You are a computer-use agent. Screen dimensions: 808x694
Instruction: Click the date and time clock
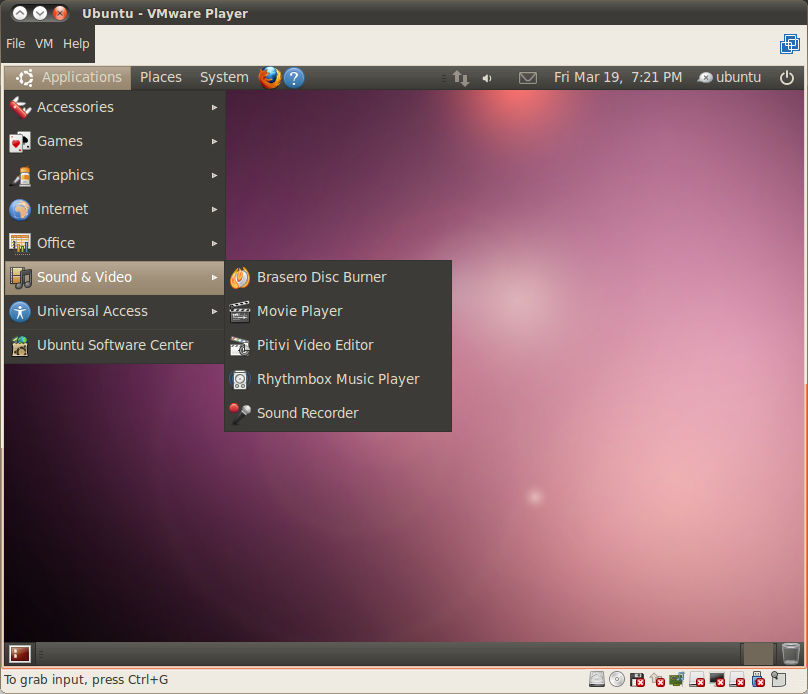coord(618,77)
